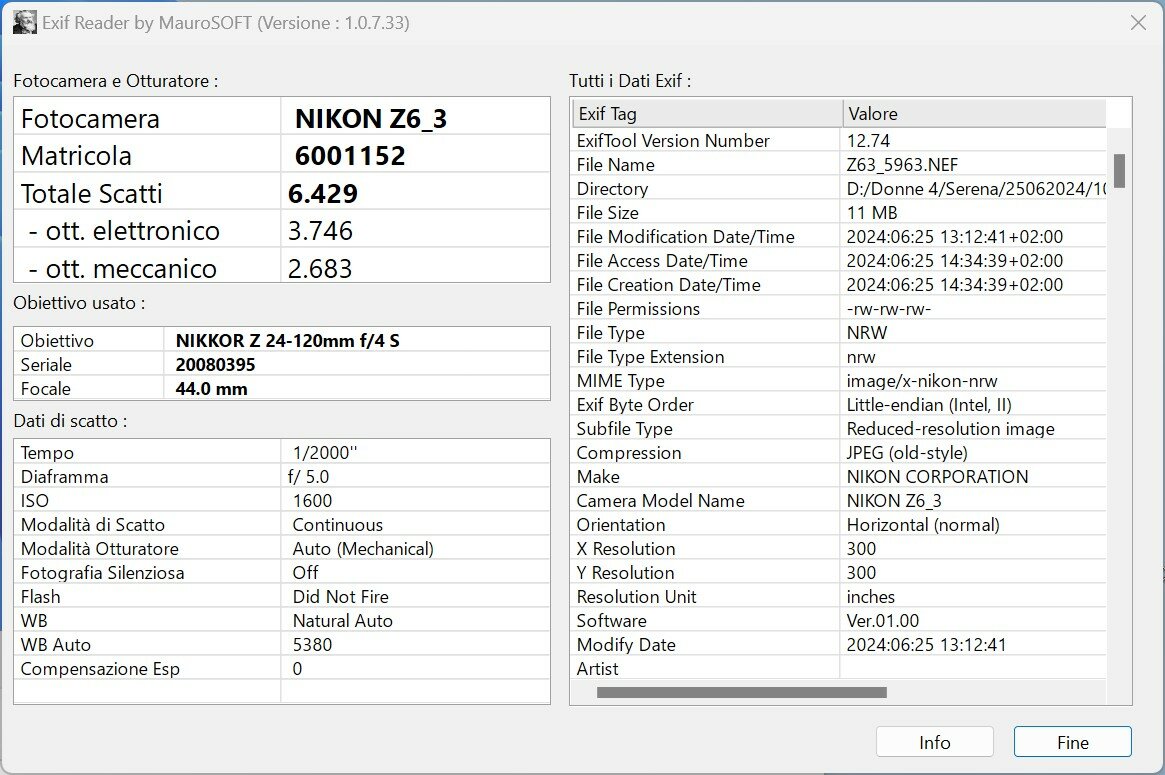Click the lens Seriale value 20080395
The image size is (1165, 775).
215,365
